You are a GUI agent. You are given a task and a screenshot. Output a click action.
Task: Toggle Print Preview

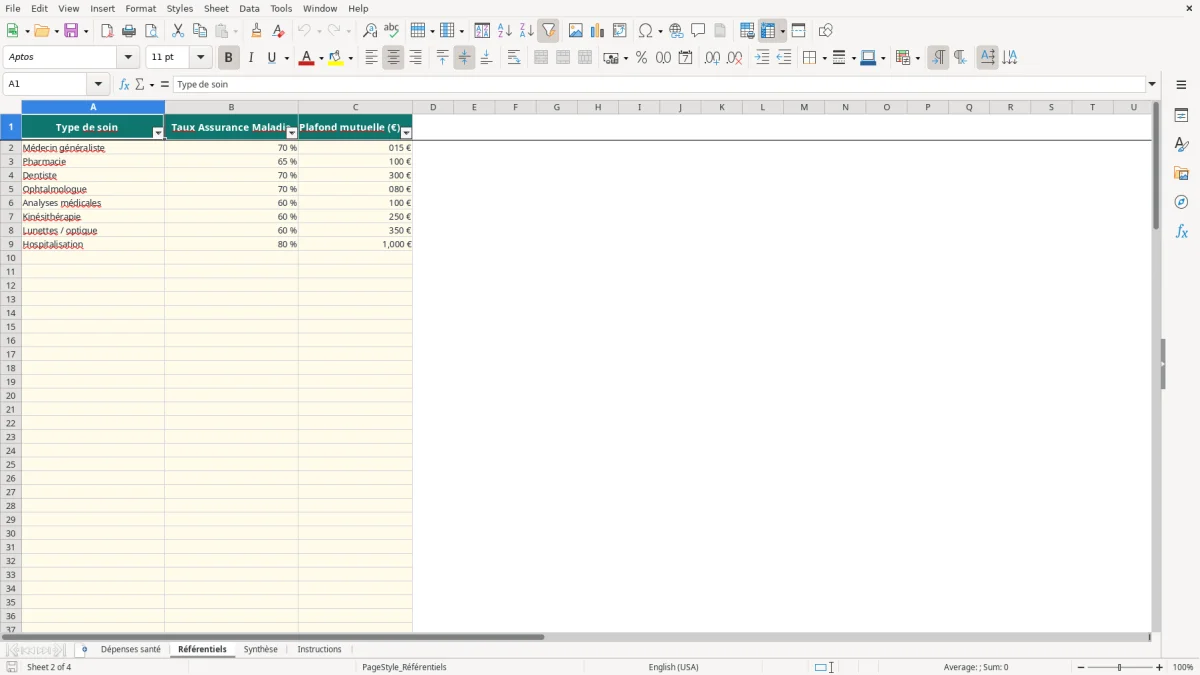(x=151, y=31)
